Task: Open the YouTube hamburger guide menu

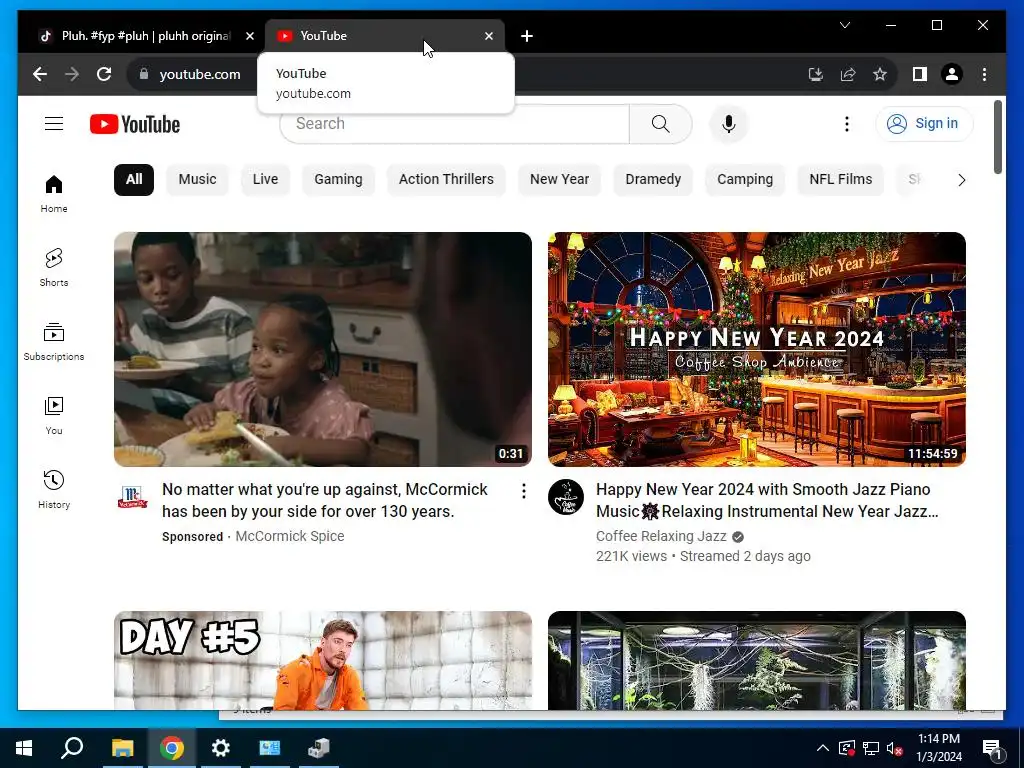Action: pos(54,123)
